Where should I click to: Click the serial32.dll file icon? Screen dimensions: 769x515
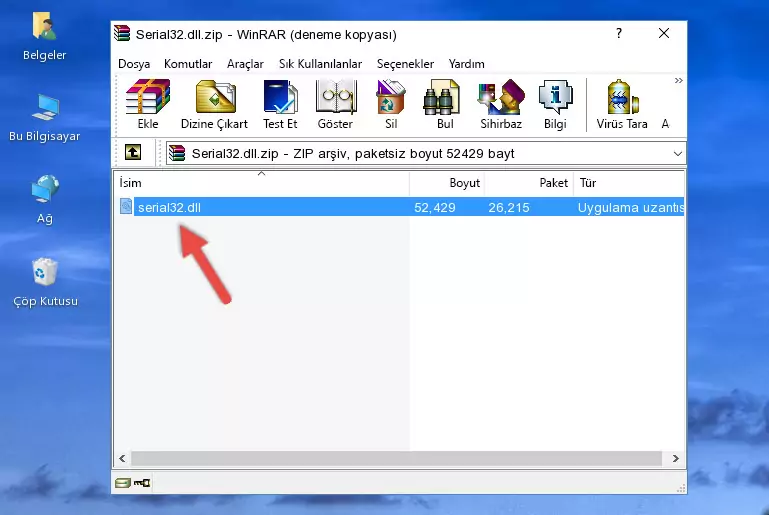(126, 206)
